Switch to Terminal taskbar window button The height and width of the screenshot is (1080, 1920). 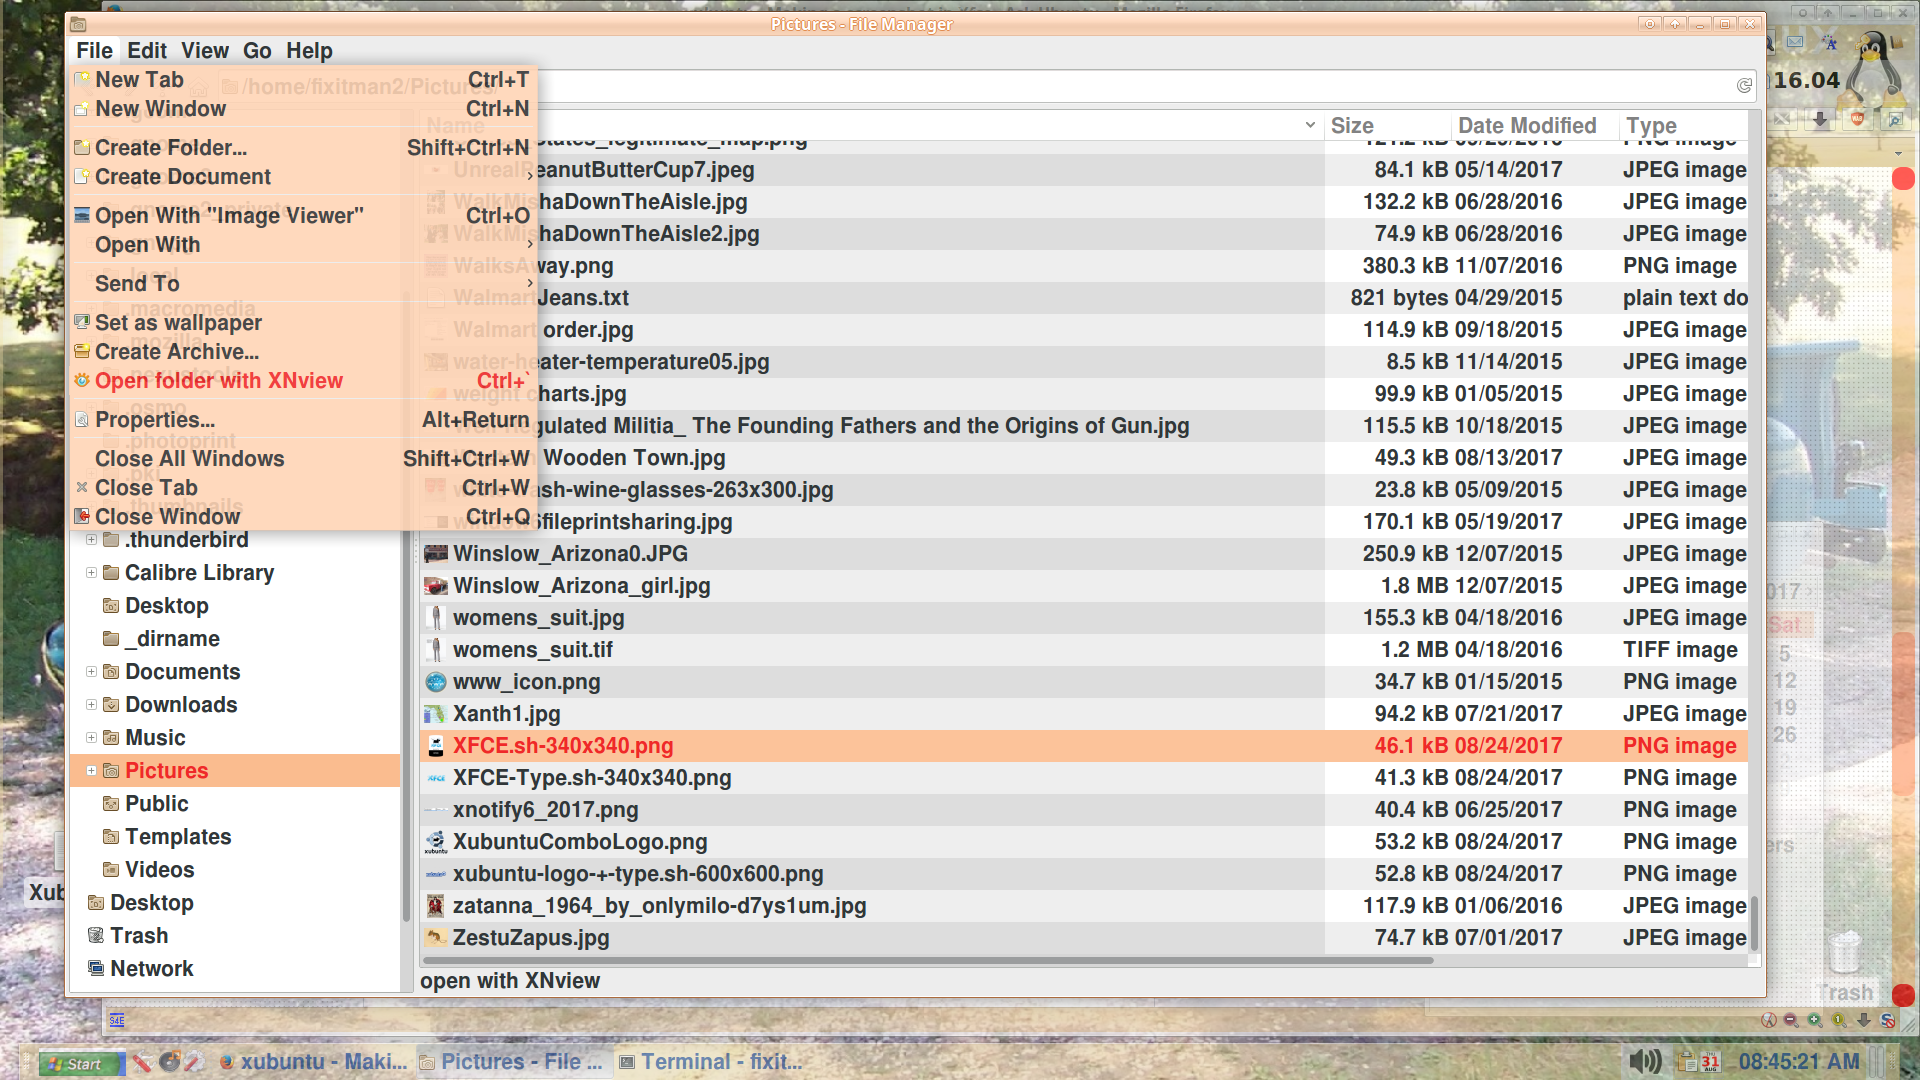tap(711, 1062)
